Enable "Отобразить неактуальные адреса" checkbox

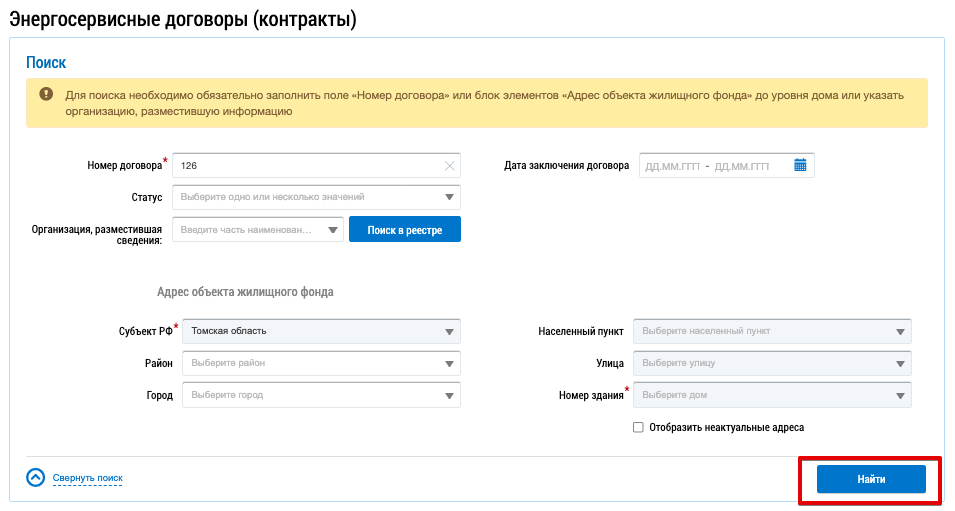click(638, 427)
